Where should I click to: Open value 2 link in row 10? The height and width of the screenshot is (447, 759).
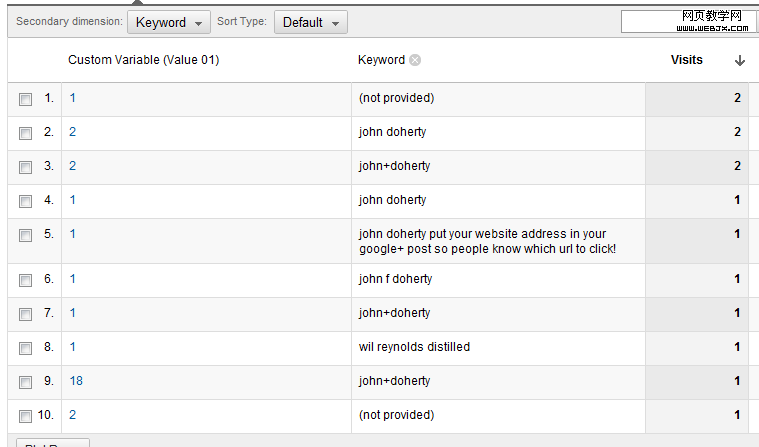tap(73, 415)
